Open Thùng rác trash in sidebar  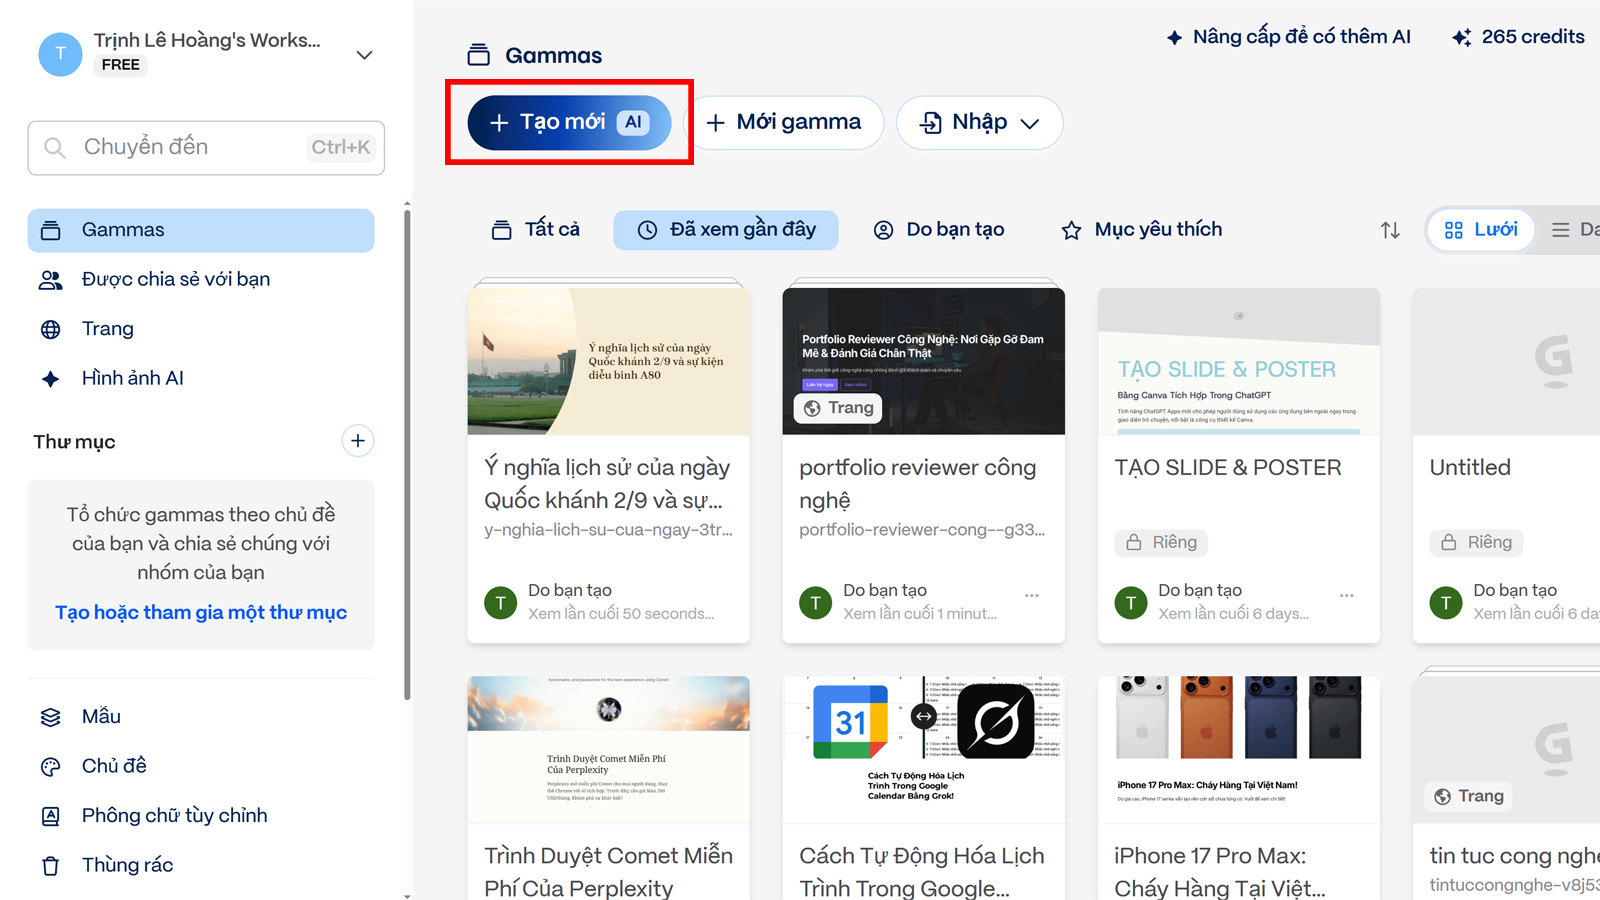[127, 865]
